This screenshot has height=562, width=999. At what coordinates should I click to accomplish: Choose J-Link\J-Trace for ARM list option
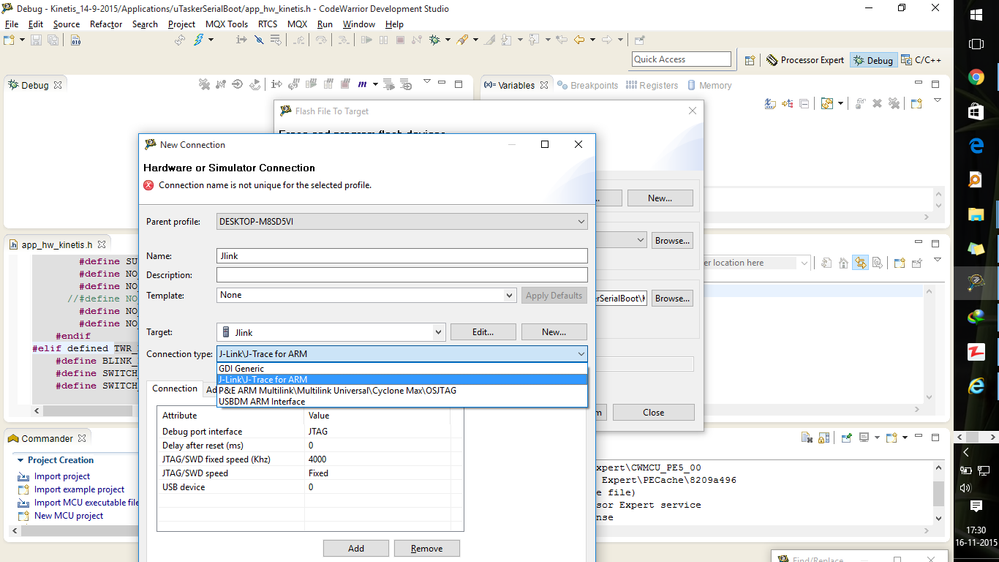pyautogui.click(x=401, y=379)
